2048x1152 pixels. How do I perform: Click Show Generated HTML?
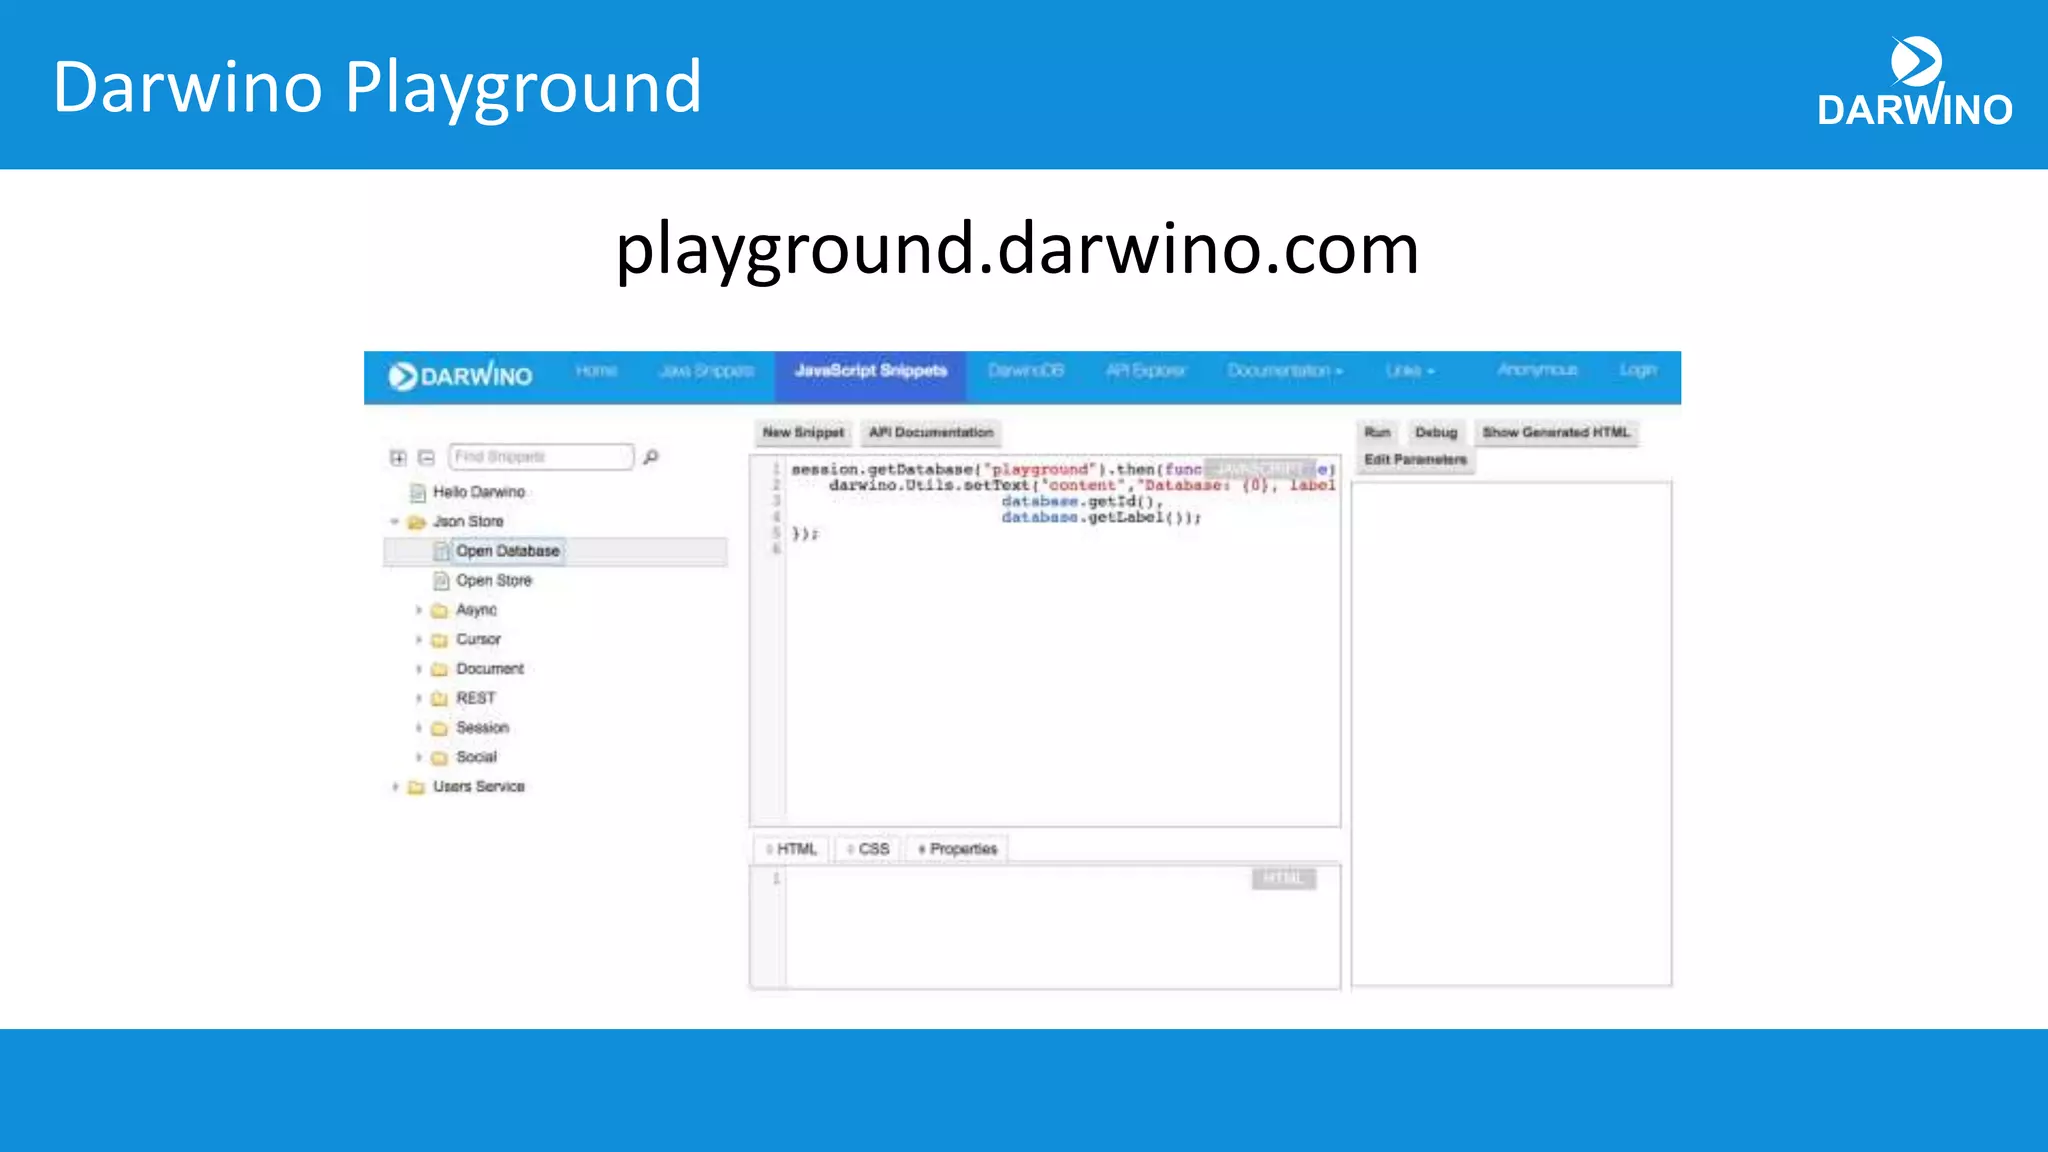coord(1556,433)
